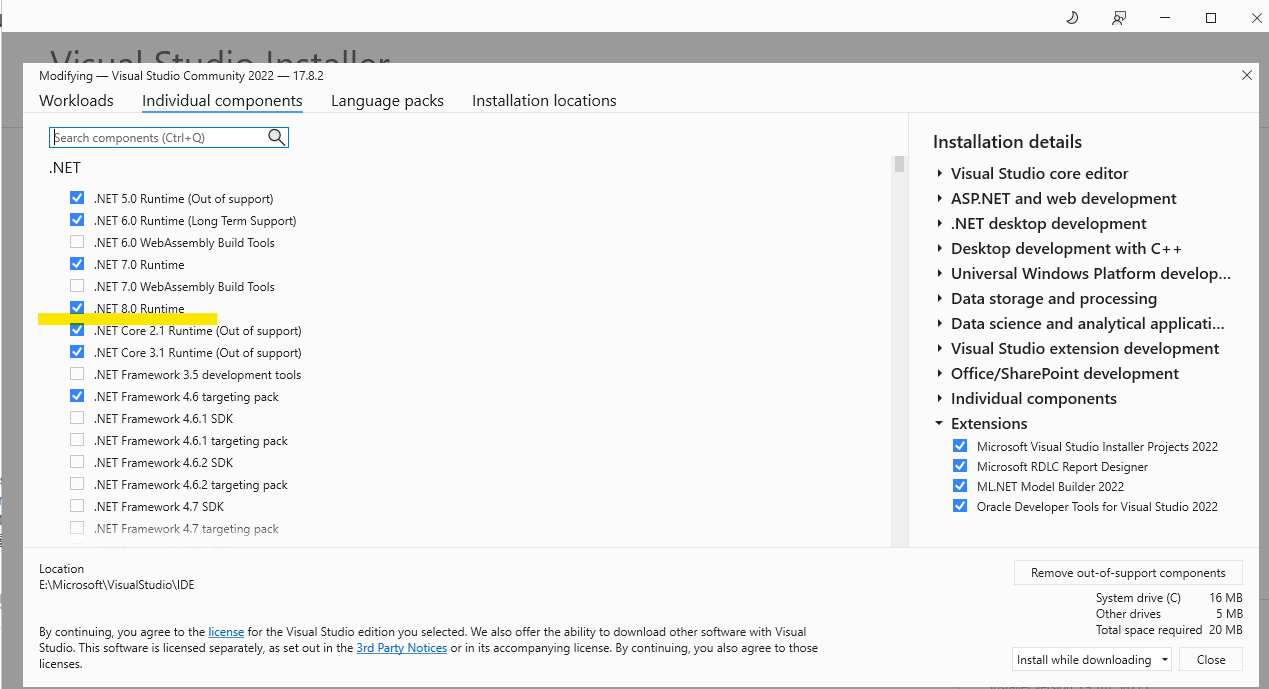Check .NET Framework 4.6.2 SDK
The image size is (1269, 689).
pyautogui.click(x=77, y=462)
